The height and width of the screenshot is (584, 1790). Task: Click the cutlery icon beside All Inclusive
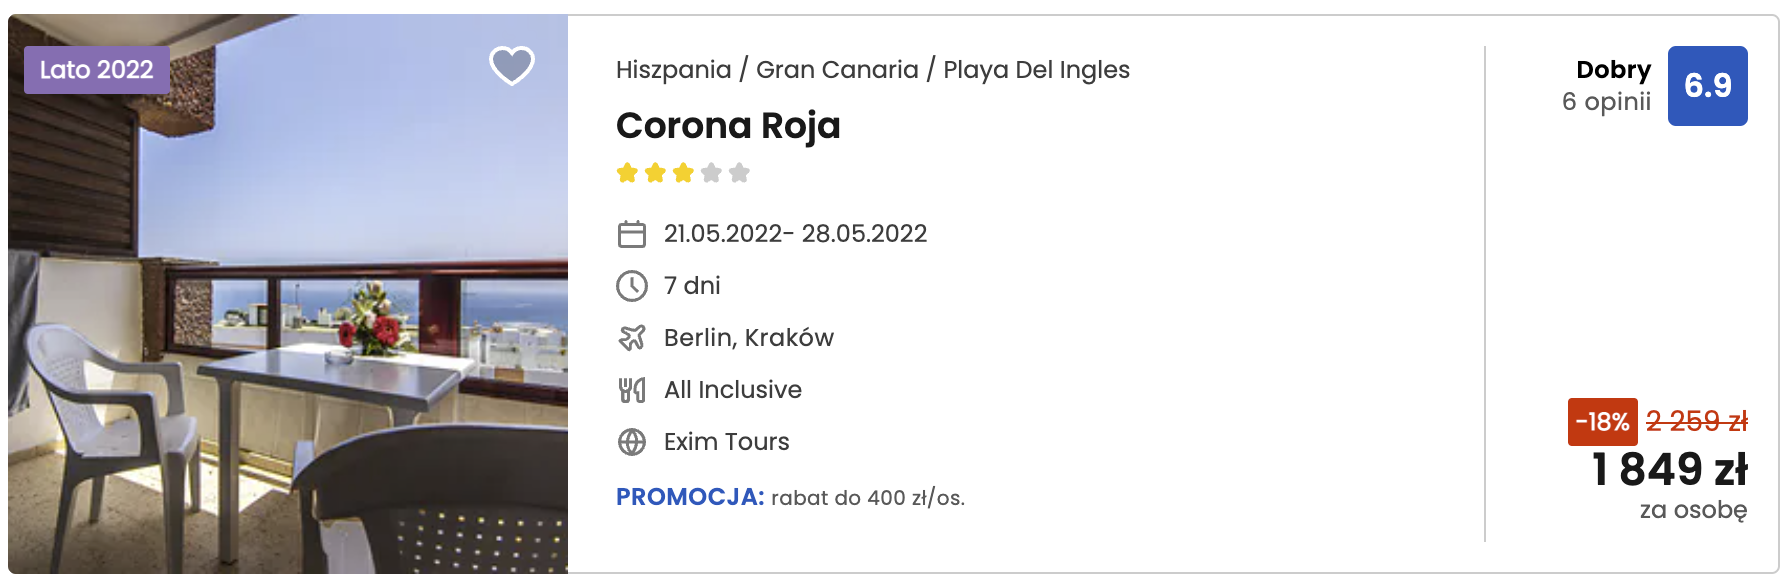click(632, 390)
